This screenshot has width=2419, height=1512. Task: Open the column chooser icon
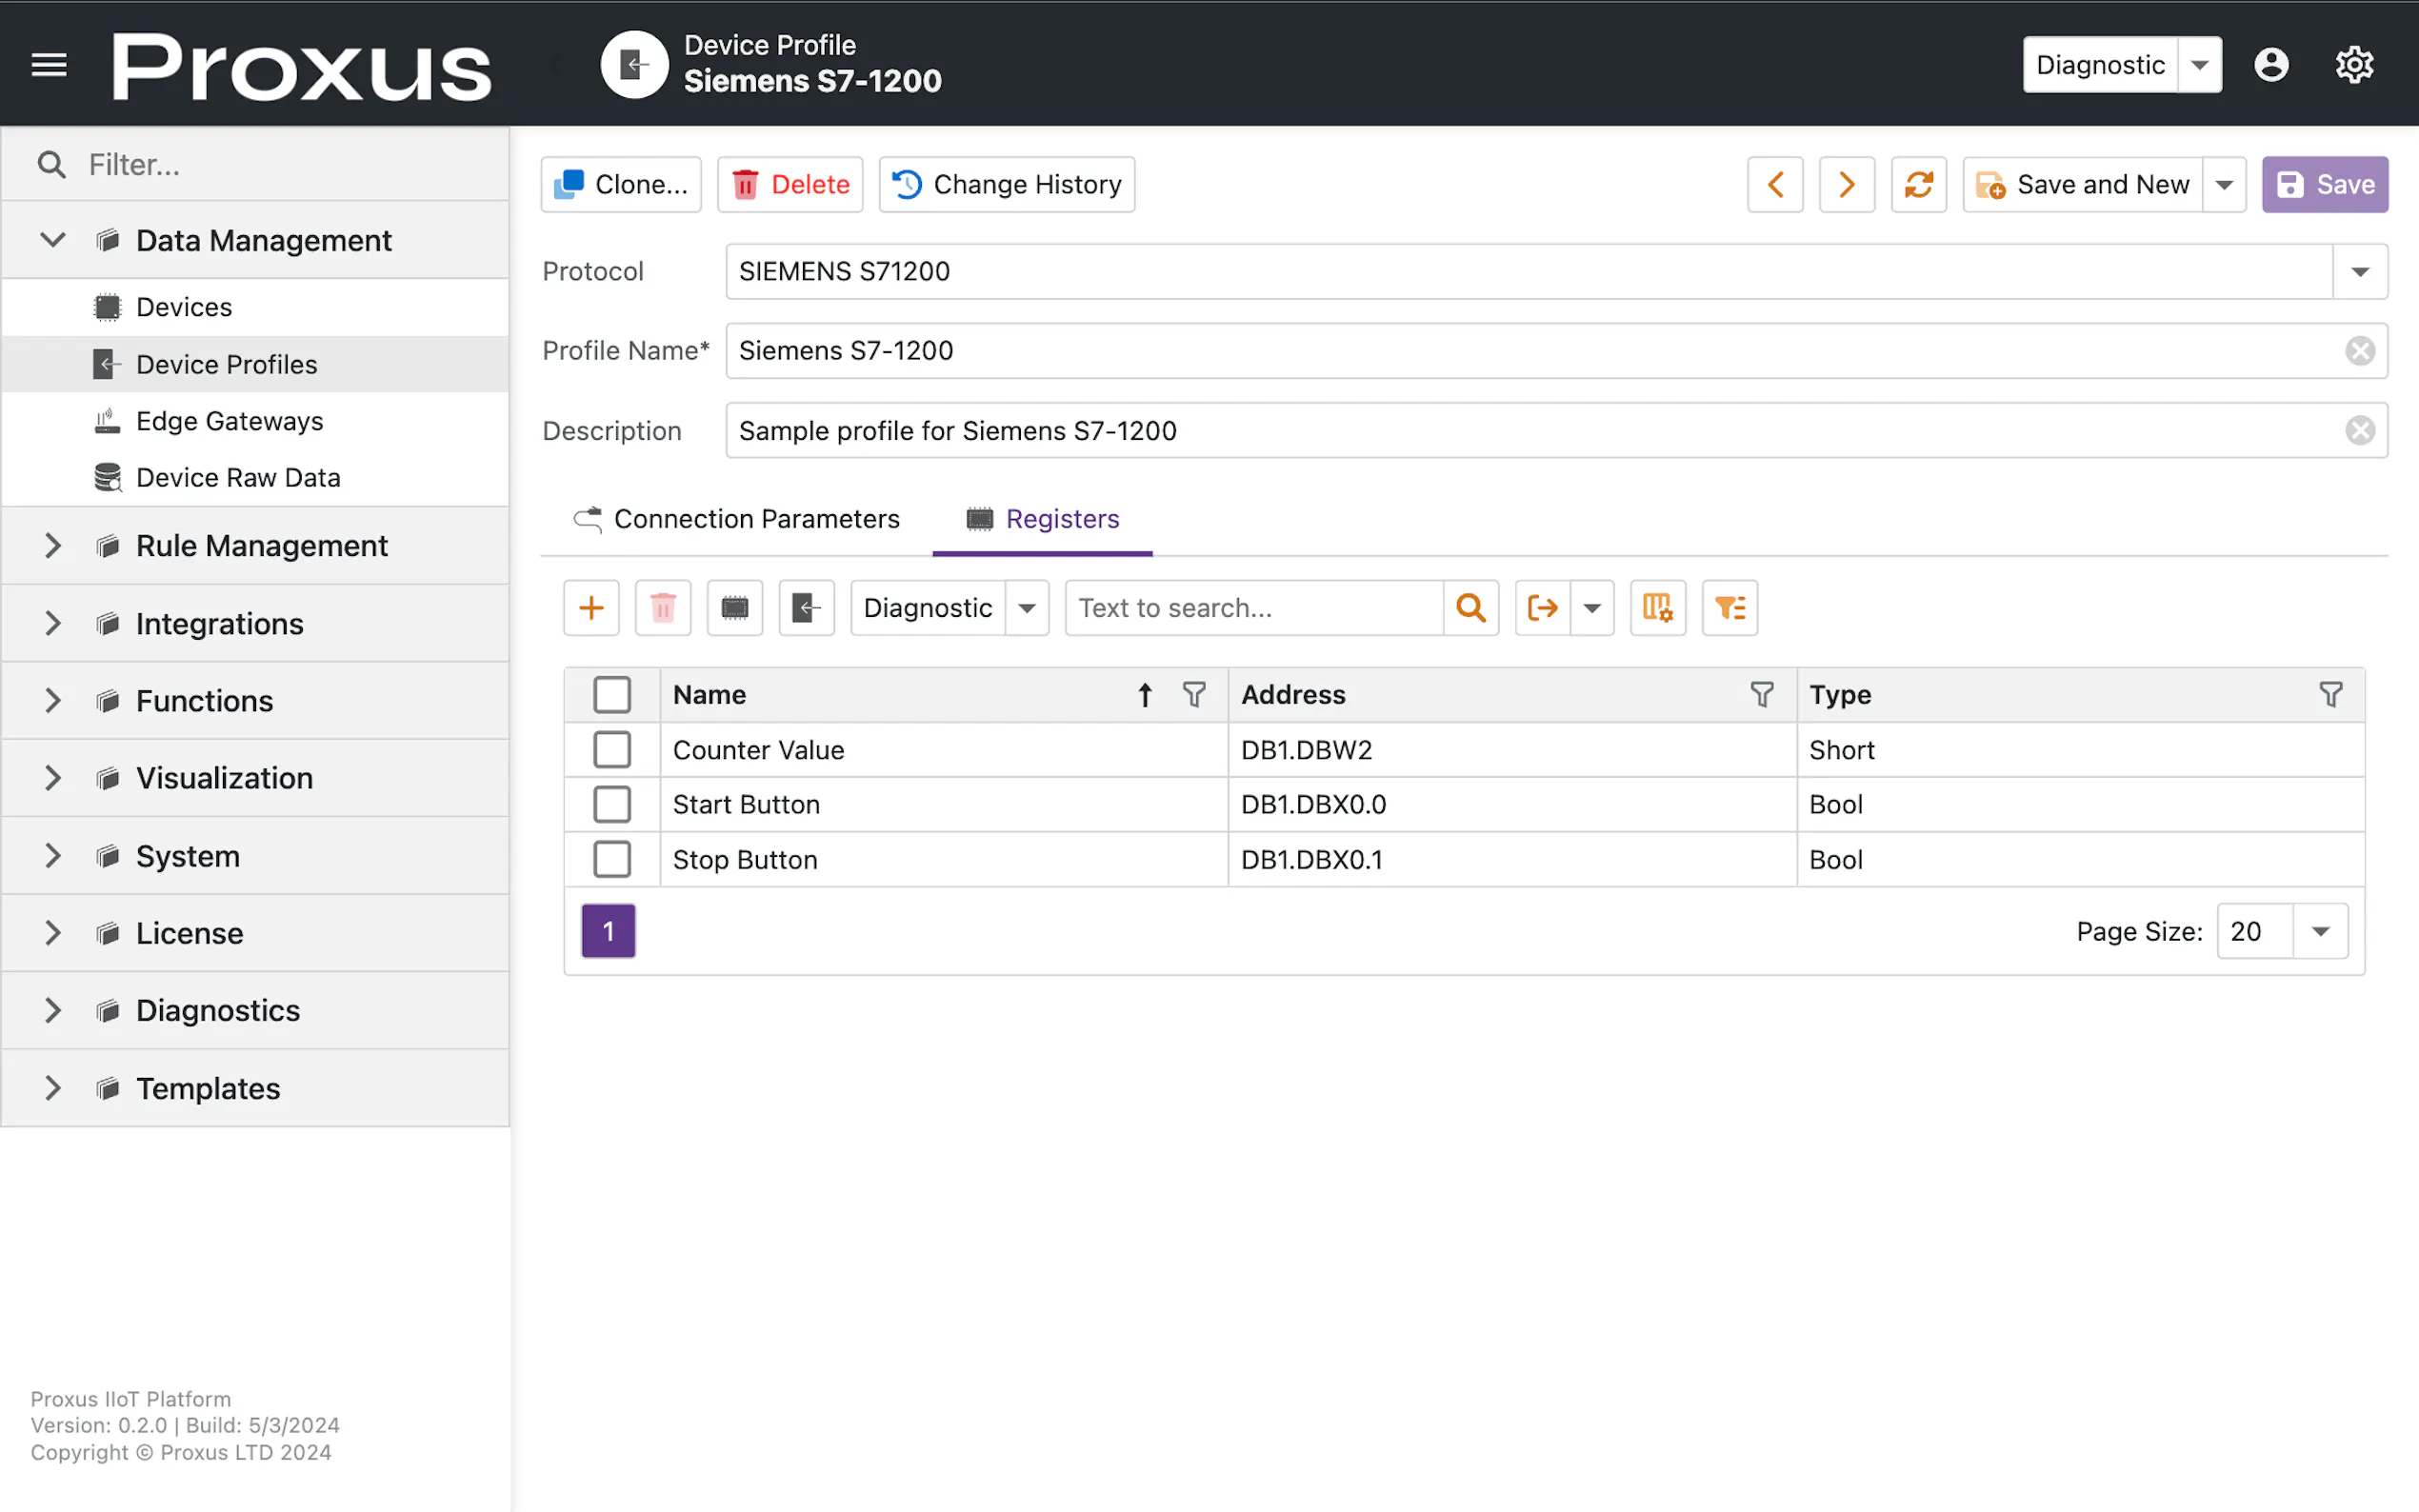1657,608
